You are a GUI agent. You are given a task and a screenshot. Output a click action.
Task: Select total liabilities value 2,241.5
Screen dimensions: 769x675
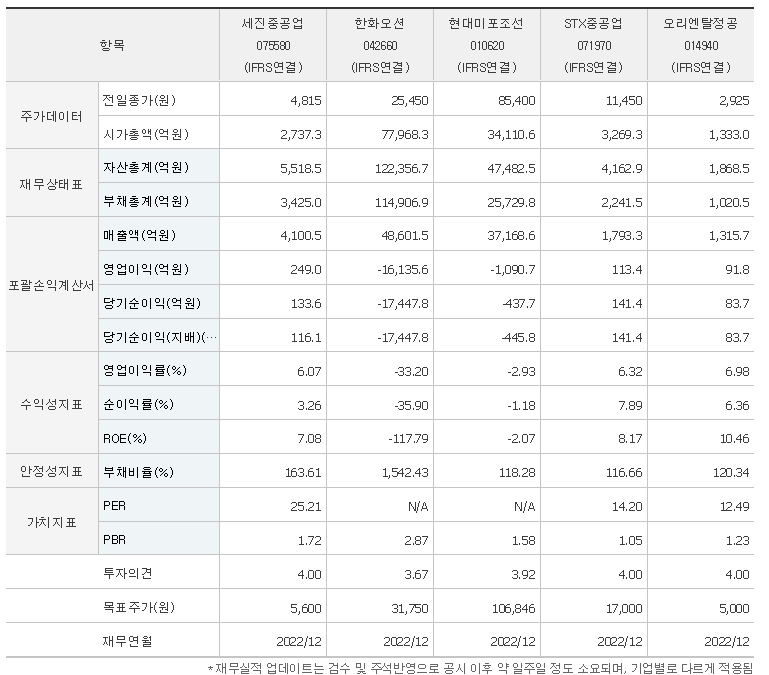622,202
